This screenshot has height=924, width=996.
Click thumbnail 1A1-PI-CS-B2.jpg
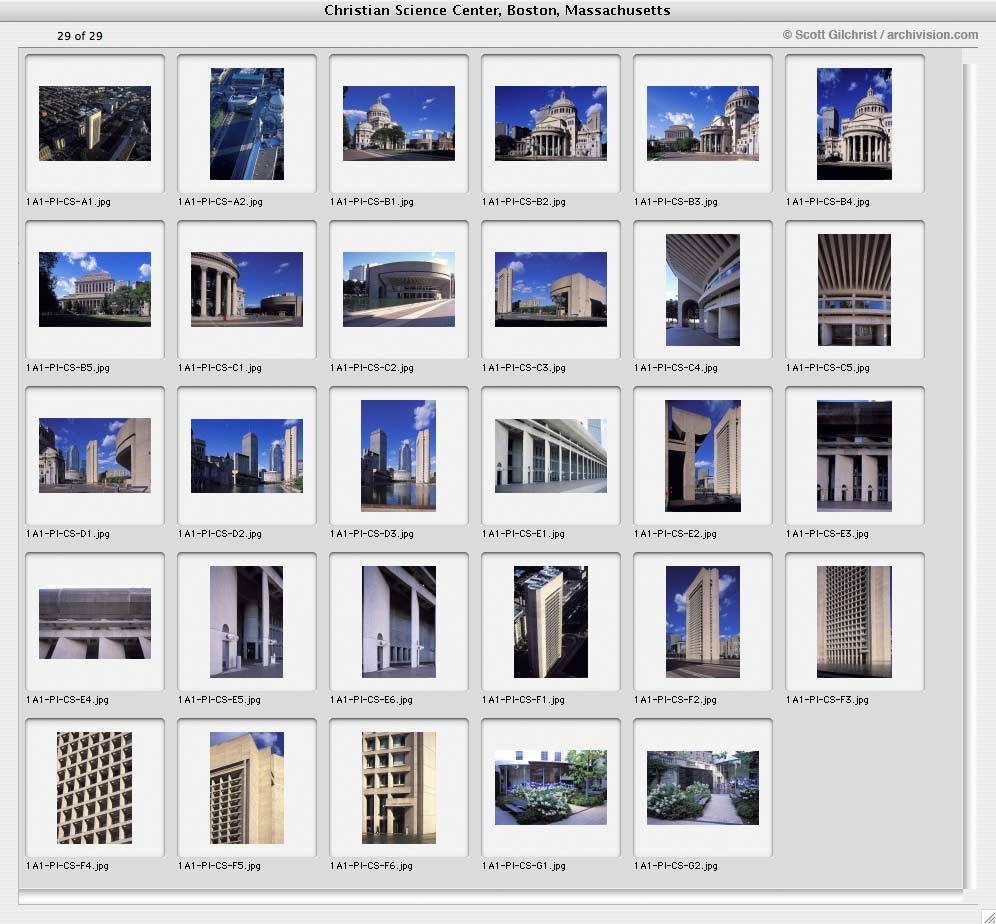click(x=551, y=123)
